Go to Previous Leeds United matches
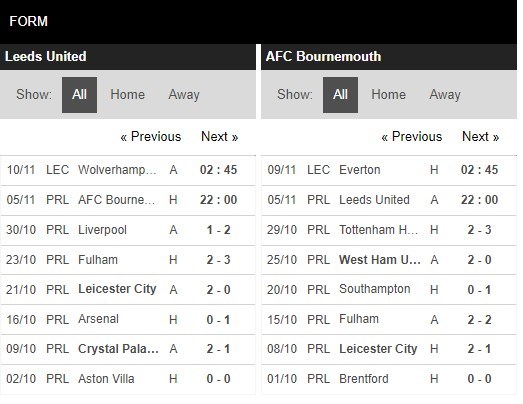Screen dimensions: 523x404 (x=151, y=137)
